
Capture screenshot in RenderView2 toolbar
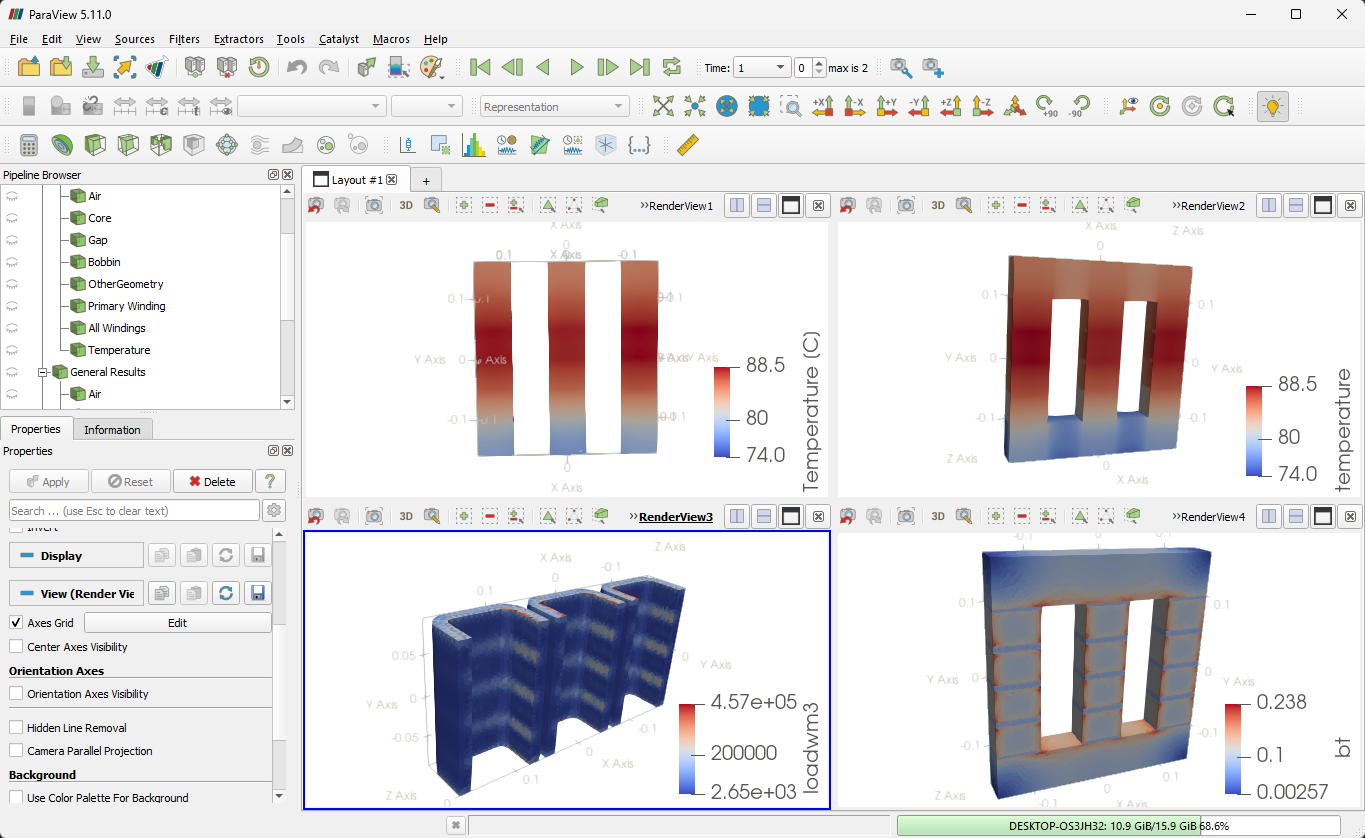pos(905,205)
